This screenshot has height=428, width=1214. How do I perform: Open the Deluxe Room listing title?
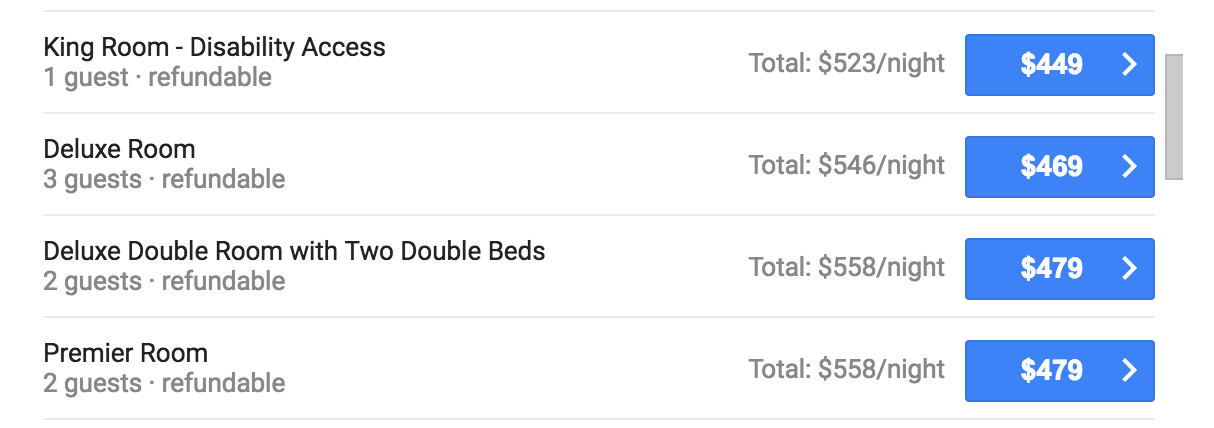pyautogui.click(x=119, y=149)
